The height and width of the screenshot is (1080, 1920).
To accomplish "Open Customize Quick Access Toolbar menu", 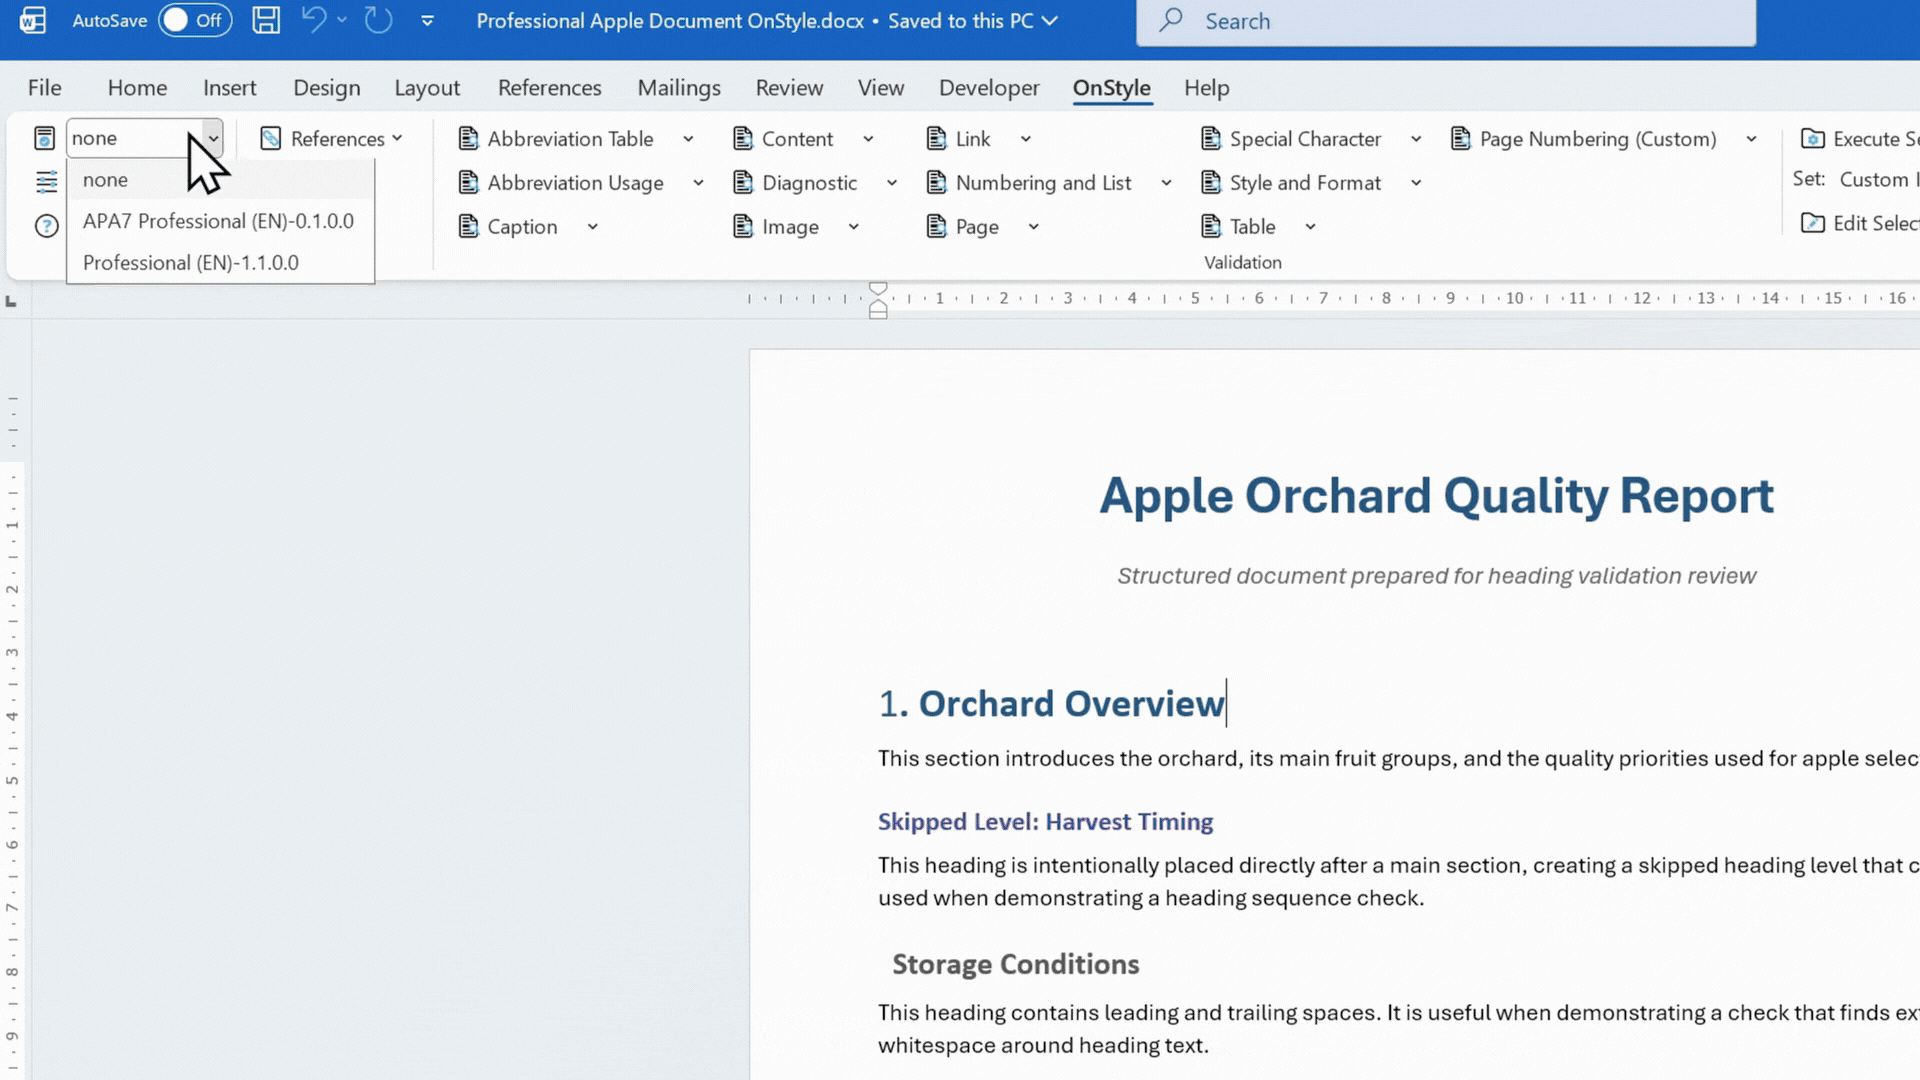I will click(427, 21).
